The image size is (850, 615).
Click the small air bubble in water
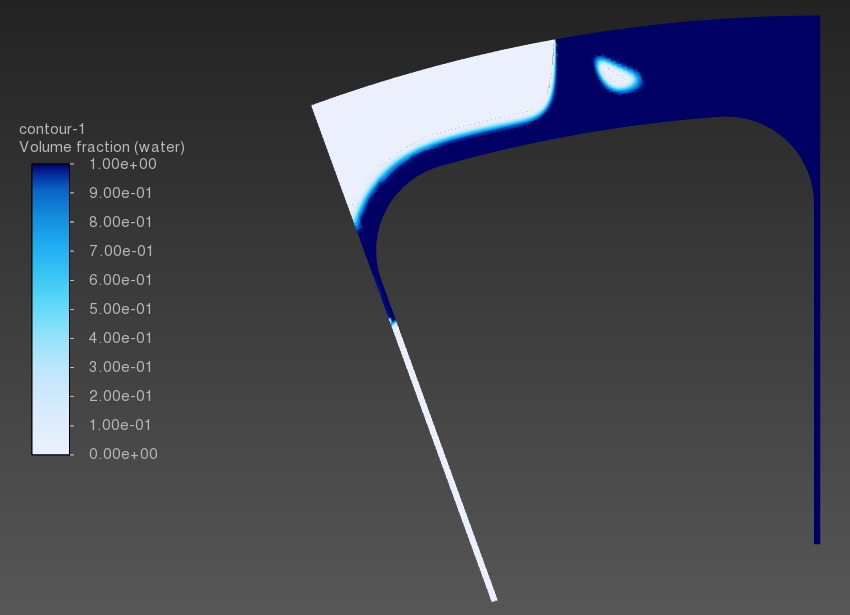[618, 75]
